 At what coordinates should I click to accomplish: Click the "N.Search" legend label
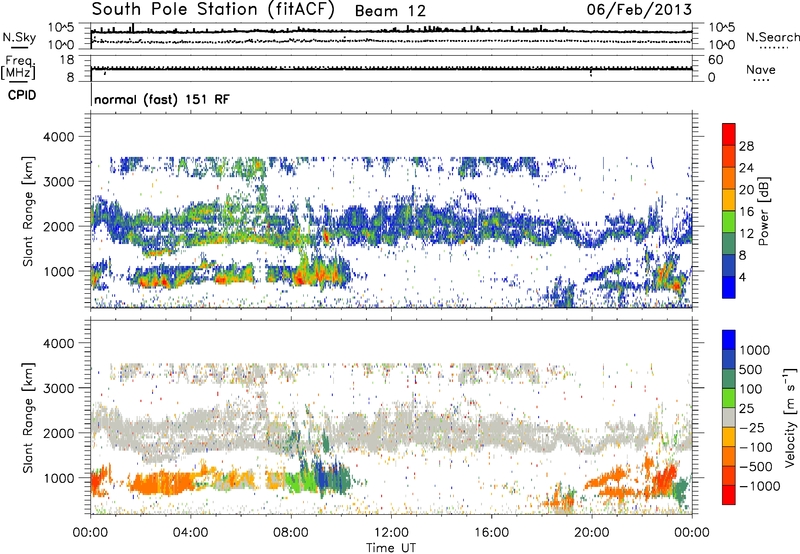click(x=772, y=37)
